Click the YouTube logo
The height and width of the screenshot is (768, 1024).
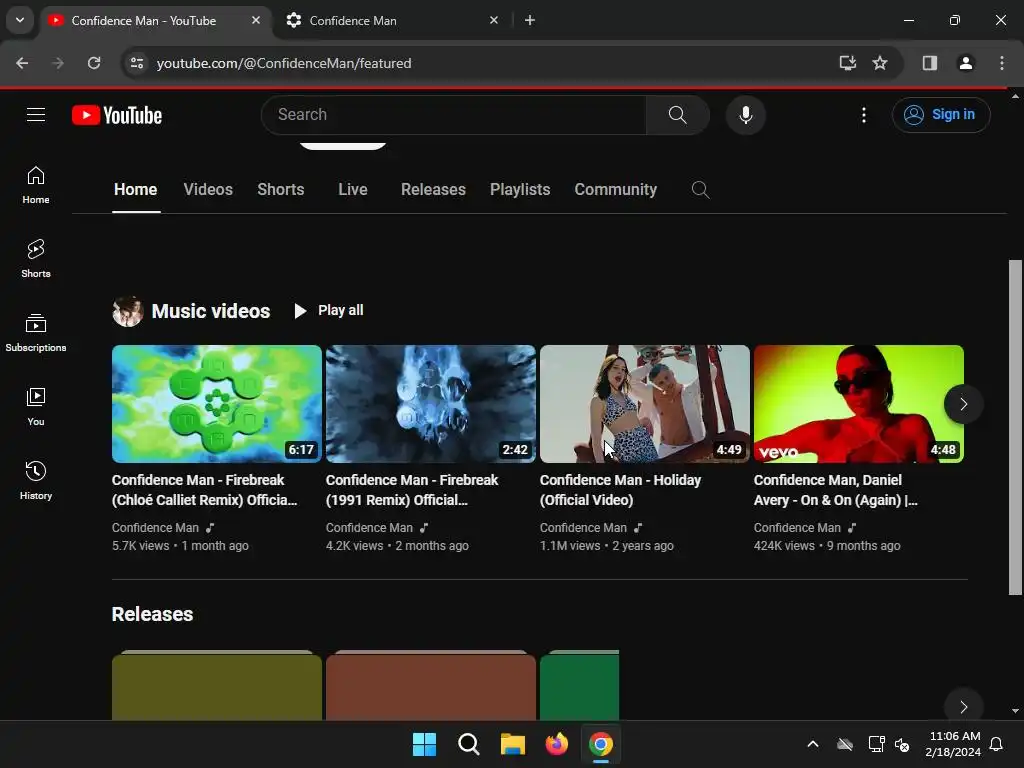pyautogui.click(x=117, y=115)
